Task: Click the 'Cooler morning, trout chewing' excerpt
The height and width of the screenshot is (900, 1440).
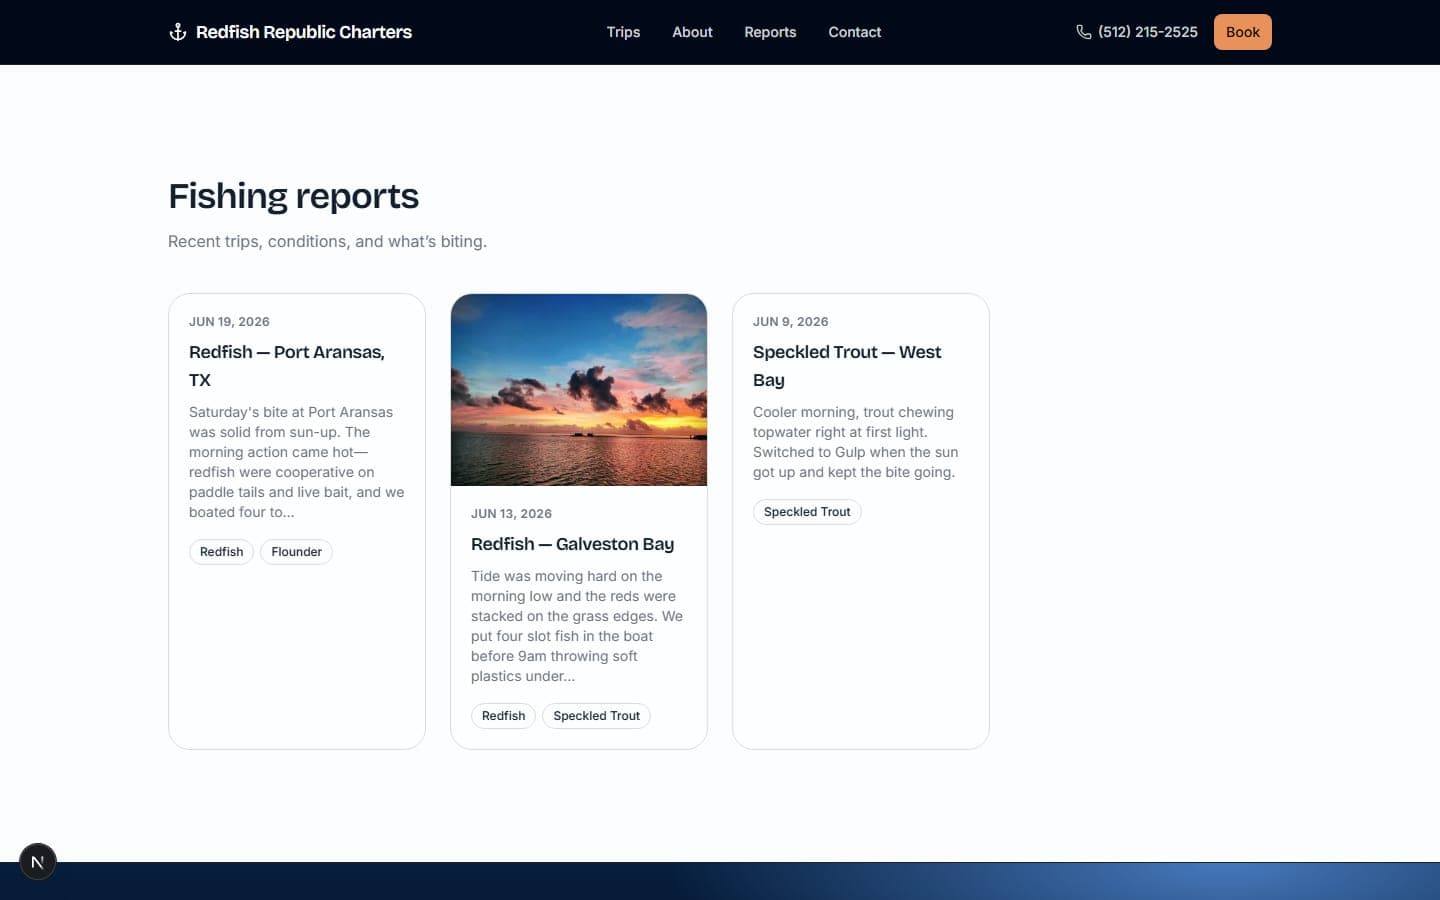Action: (x=856, y=442)
